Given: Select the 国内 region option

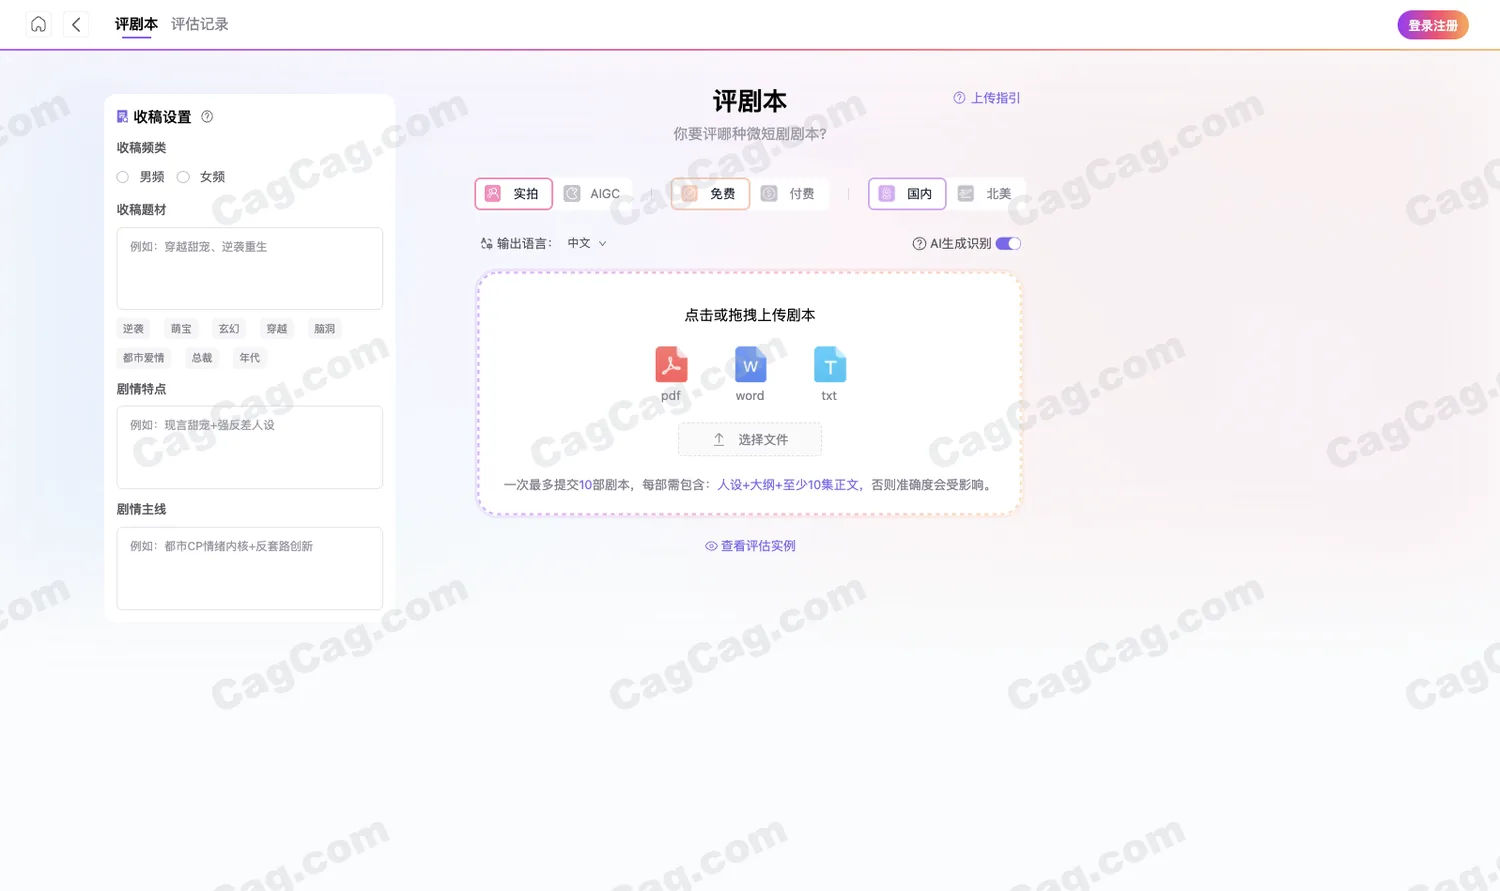Looking at the screenshot, I should [907, 194].
